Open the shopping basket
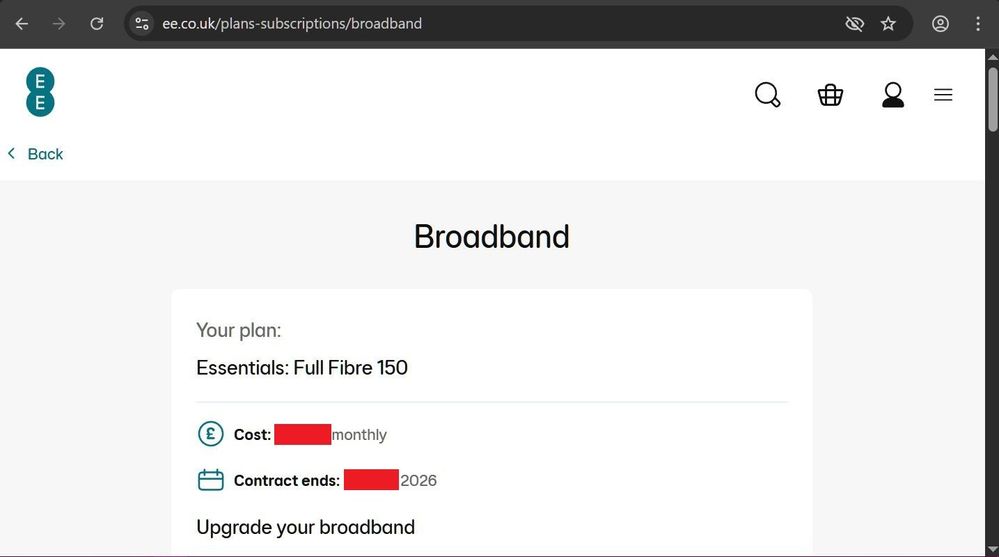Screen dimensions: 999x557 click(830, 95)
